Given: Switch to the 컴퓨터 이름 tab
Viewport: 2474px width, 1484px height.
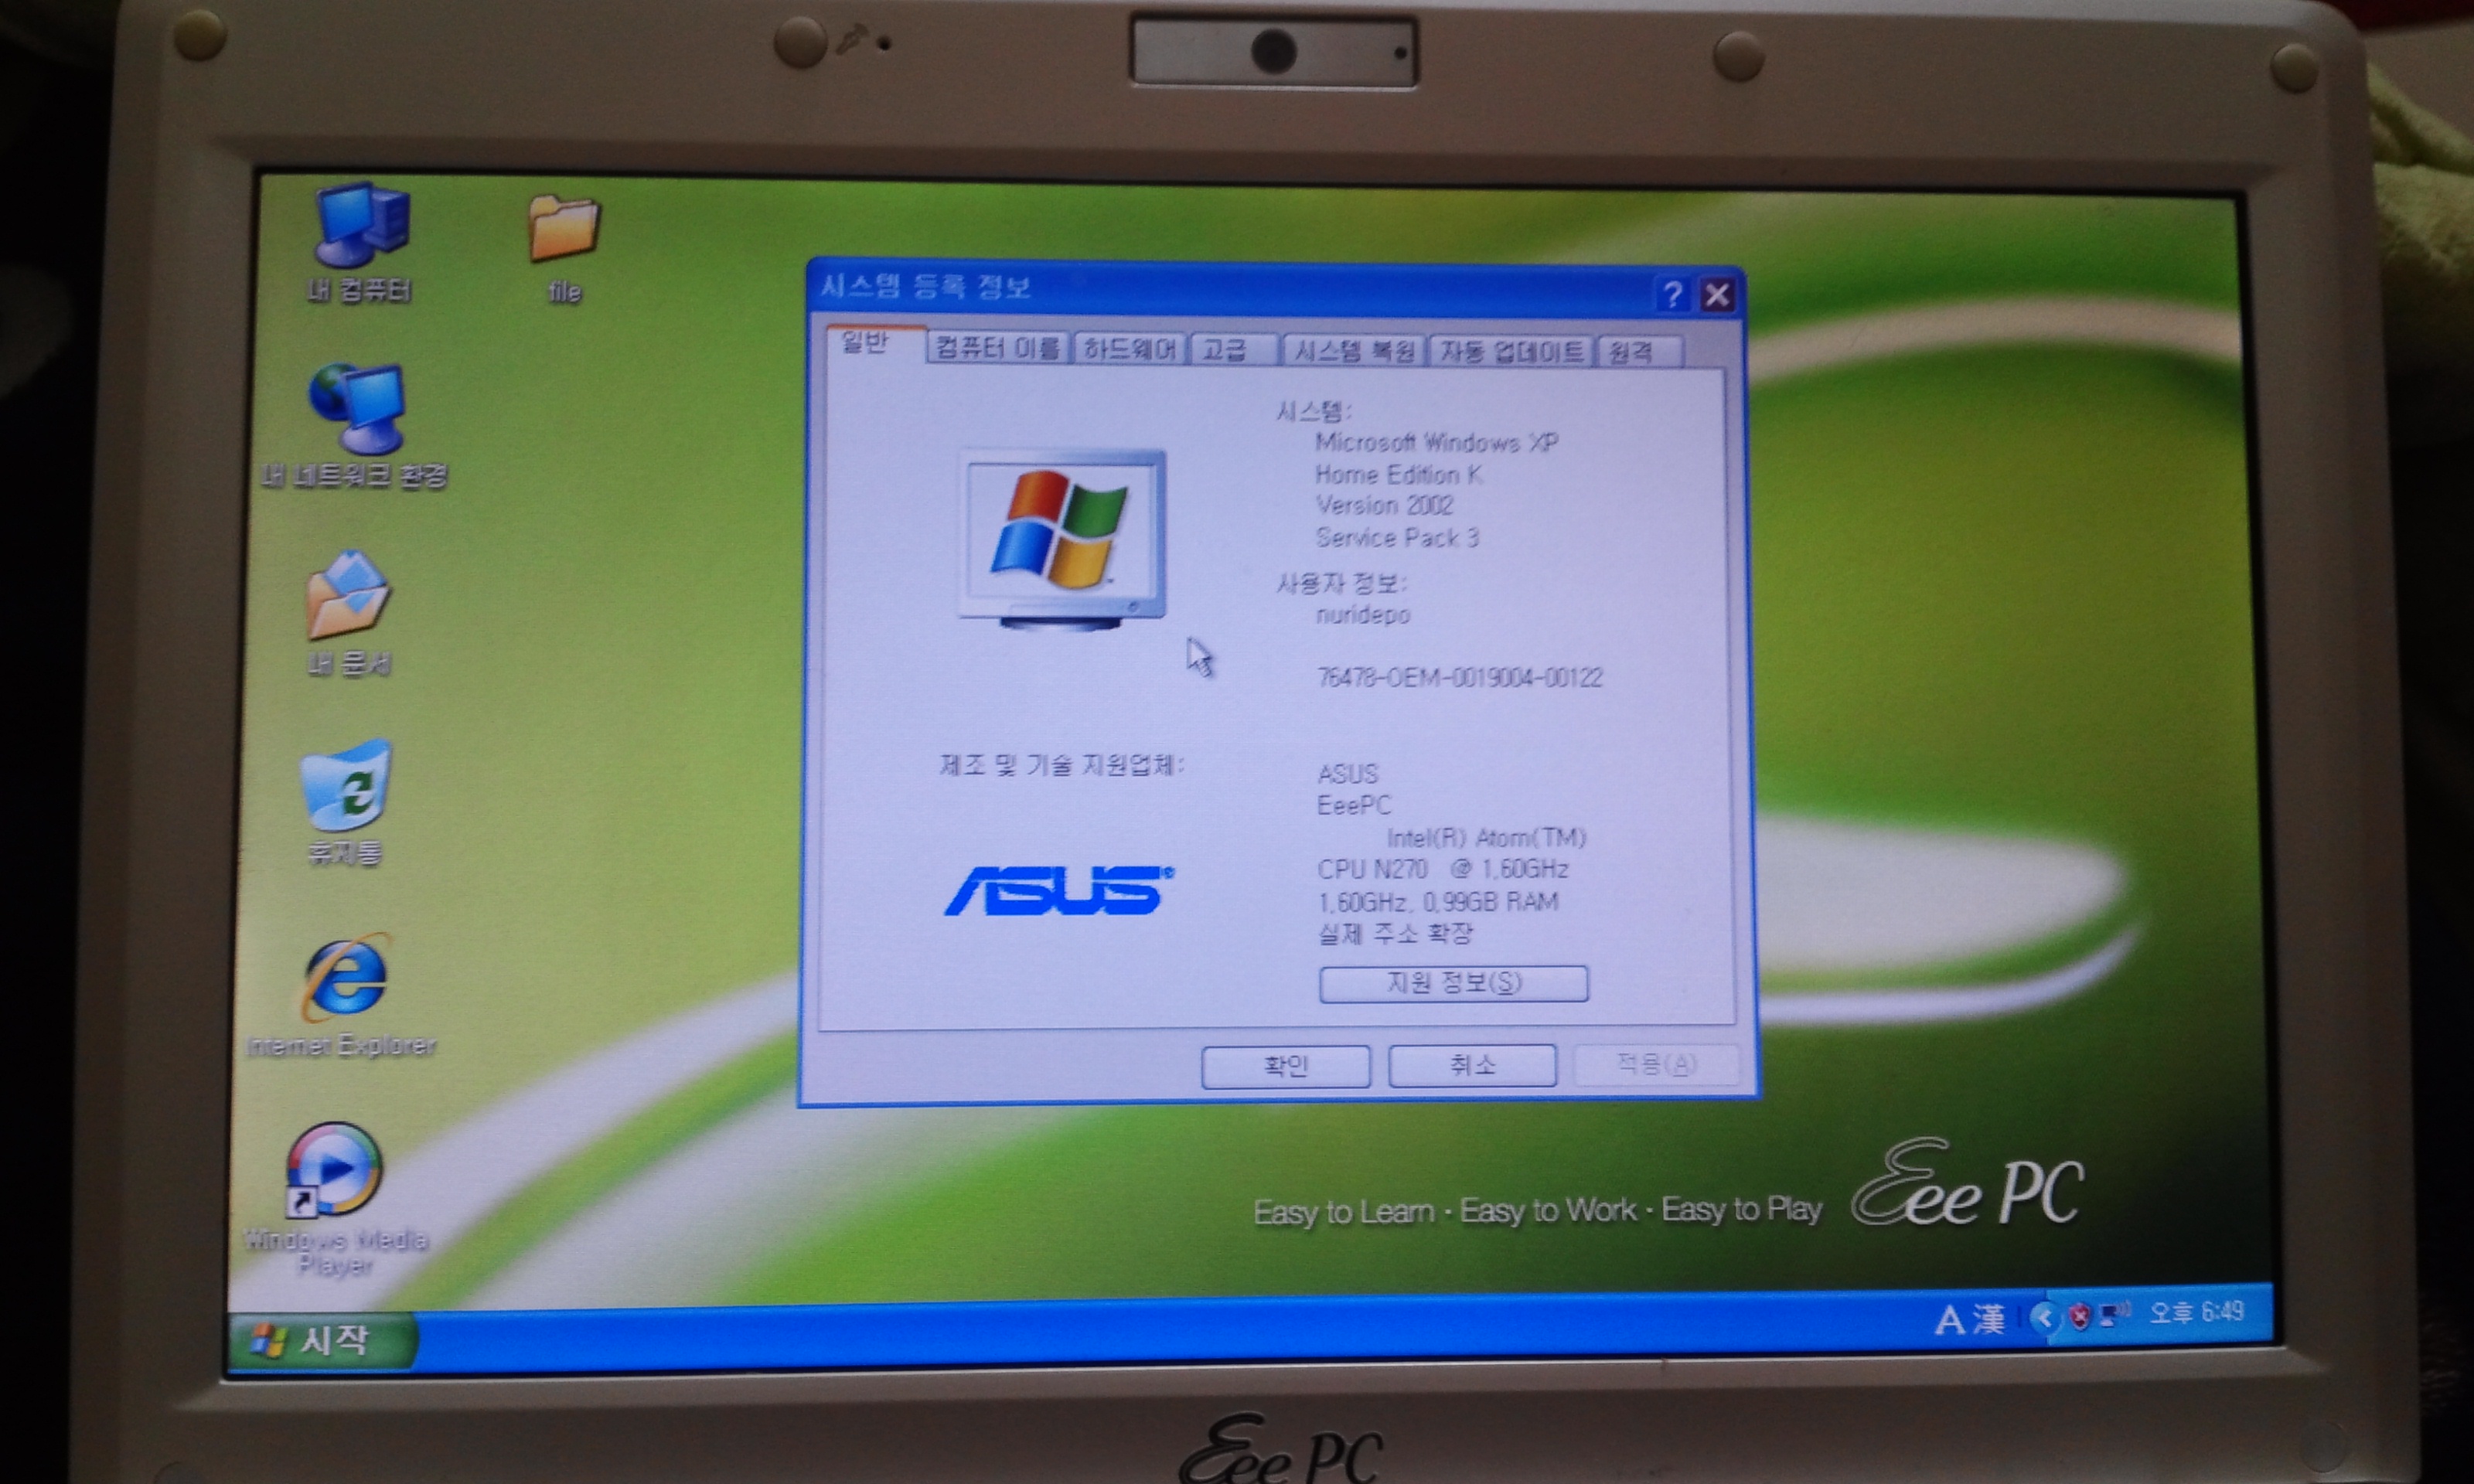Looking at the screenshot, I should click(x=998, y=348).
